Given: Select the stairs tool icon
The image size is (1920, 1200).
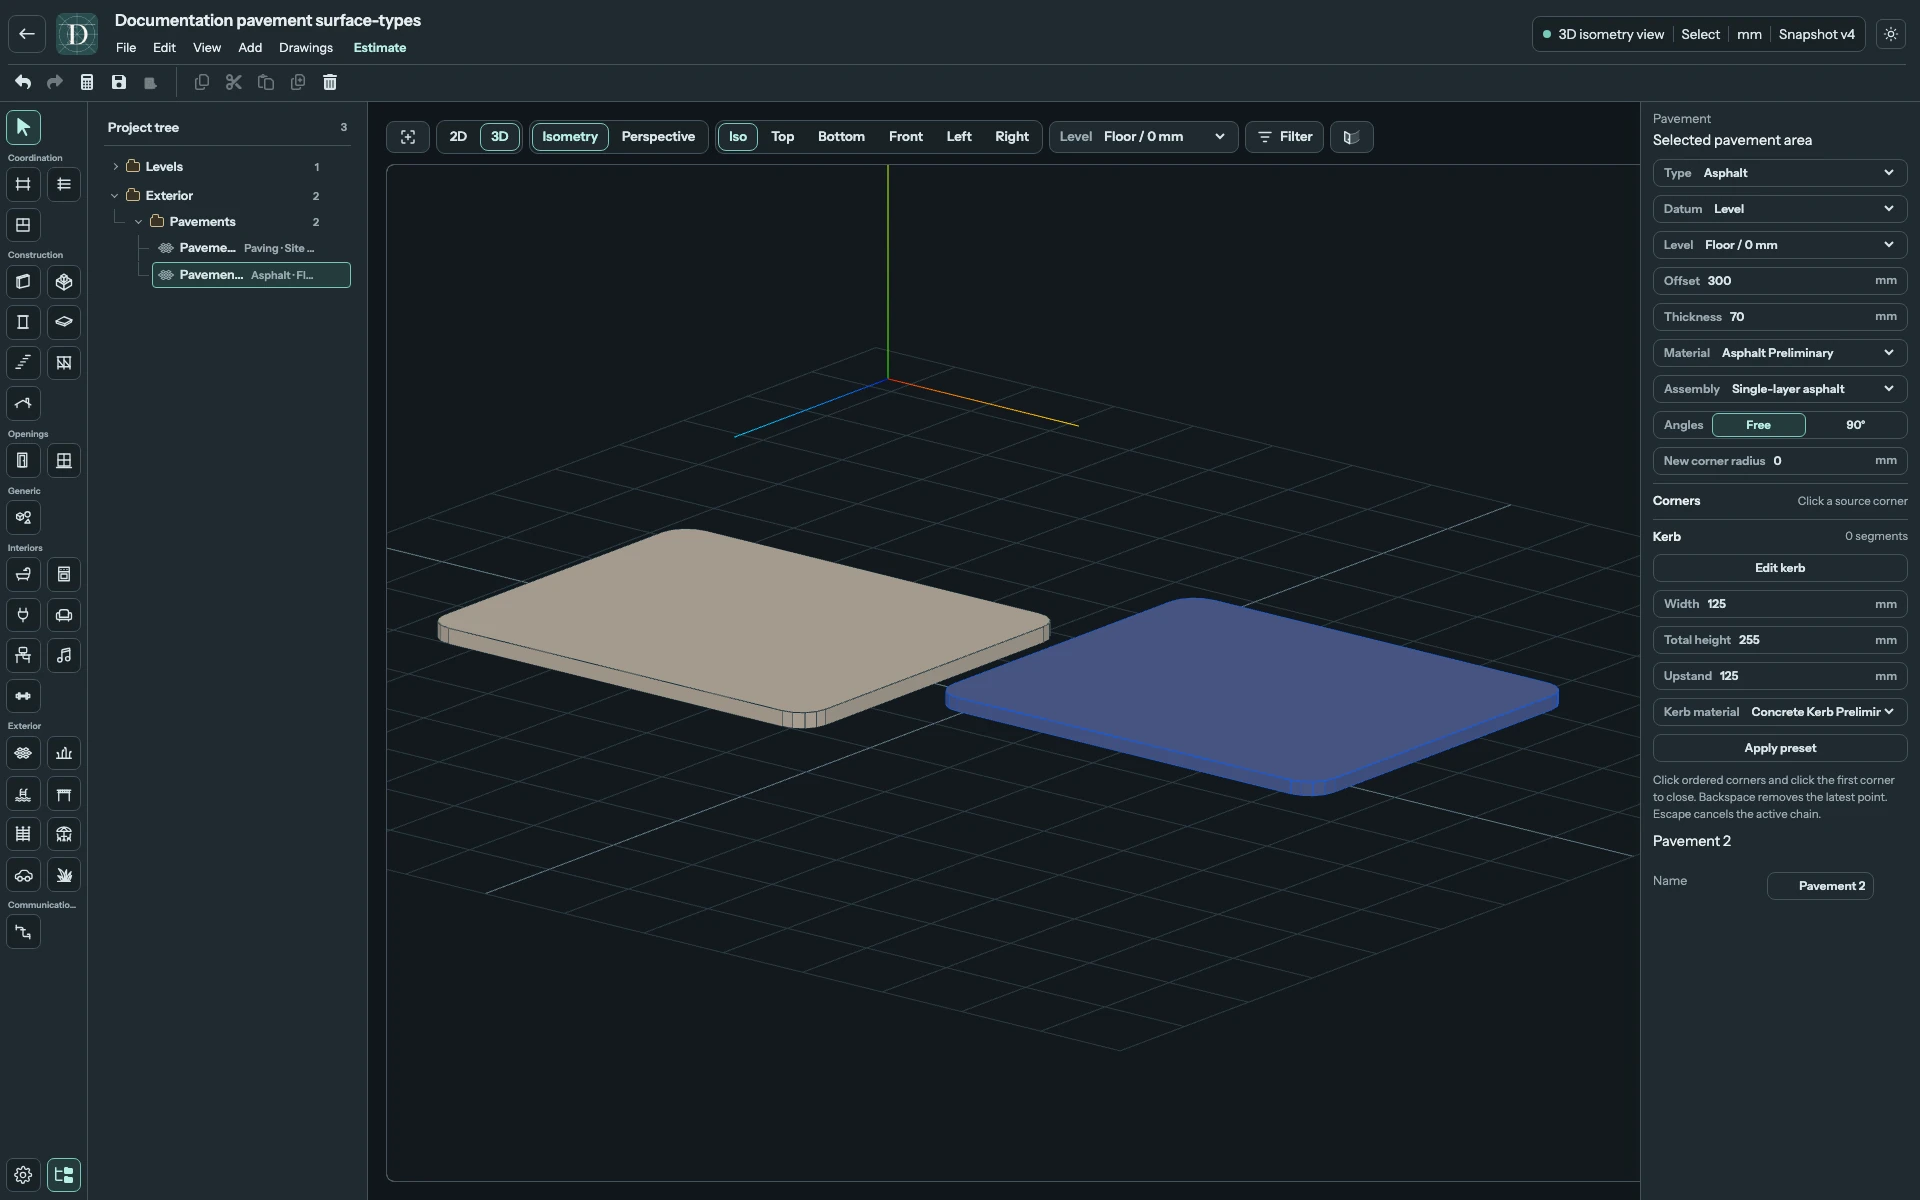Looking at the screenshot, I should pyautogui.click(x=23, y=362).
